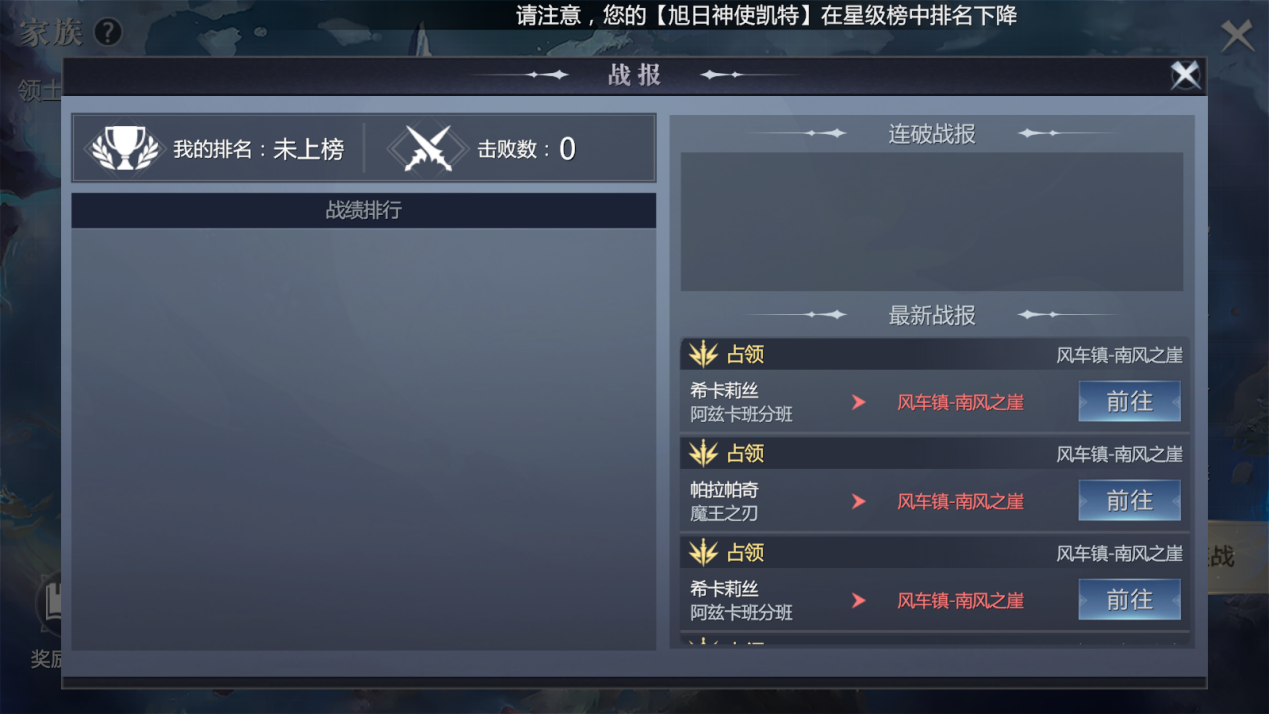This screenshot has width=1269, height=714.
Task: Click the second 占领 wing emblem icon
Action: point(703,453)
